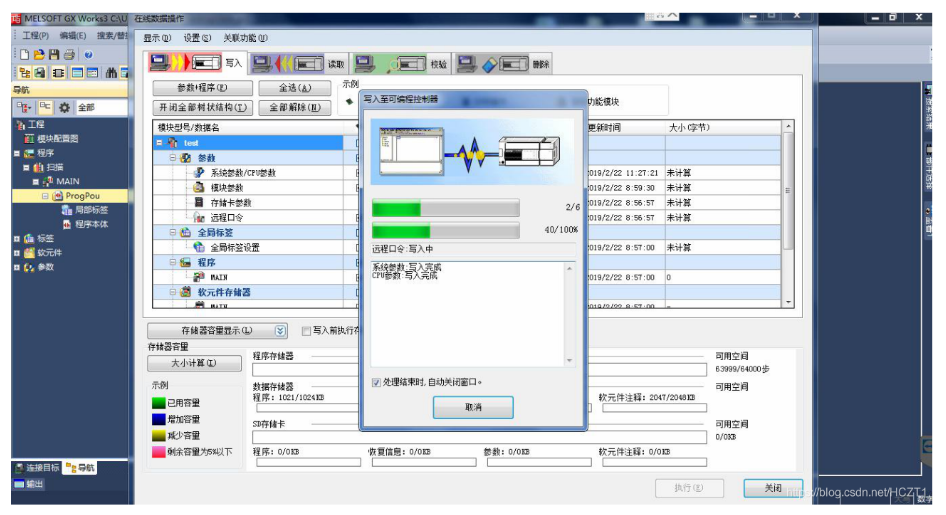Click the Print toolbar icon
This screenshot has width=946, height=515.
[x=69, y=54]
